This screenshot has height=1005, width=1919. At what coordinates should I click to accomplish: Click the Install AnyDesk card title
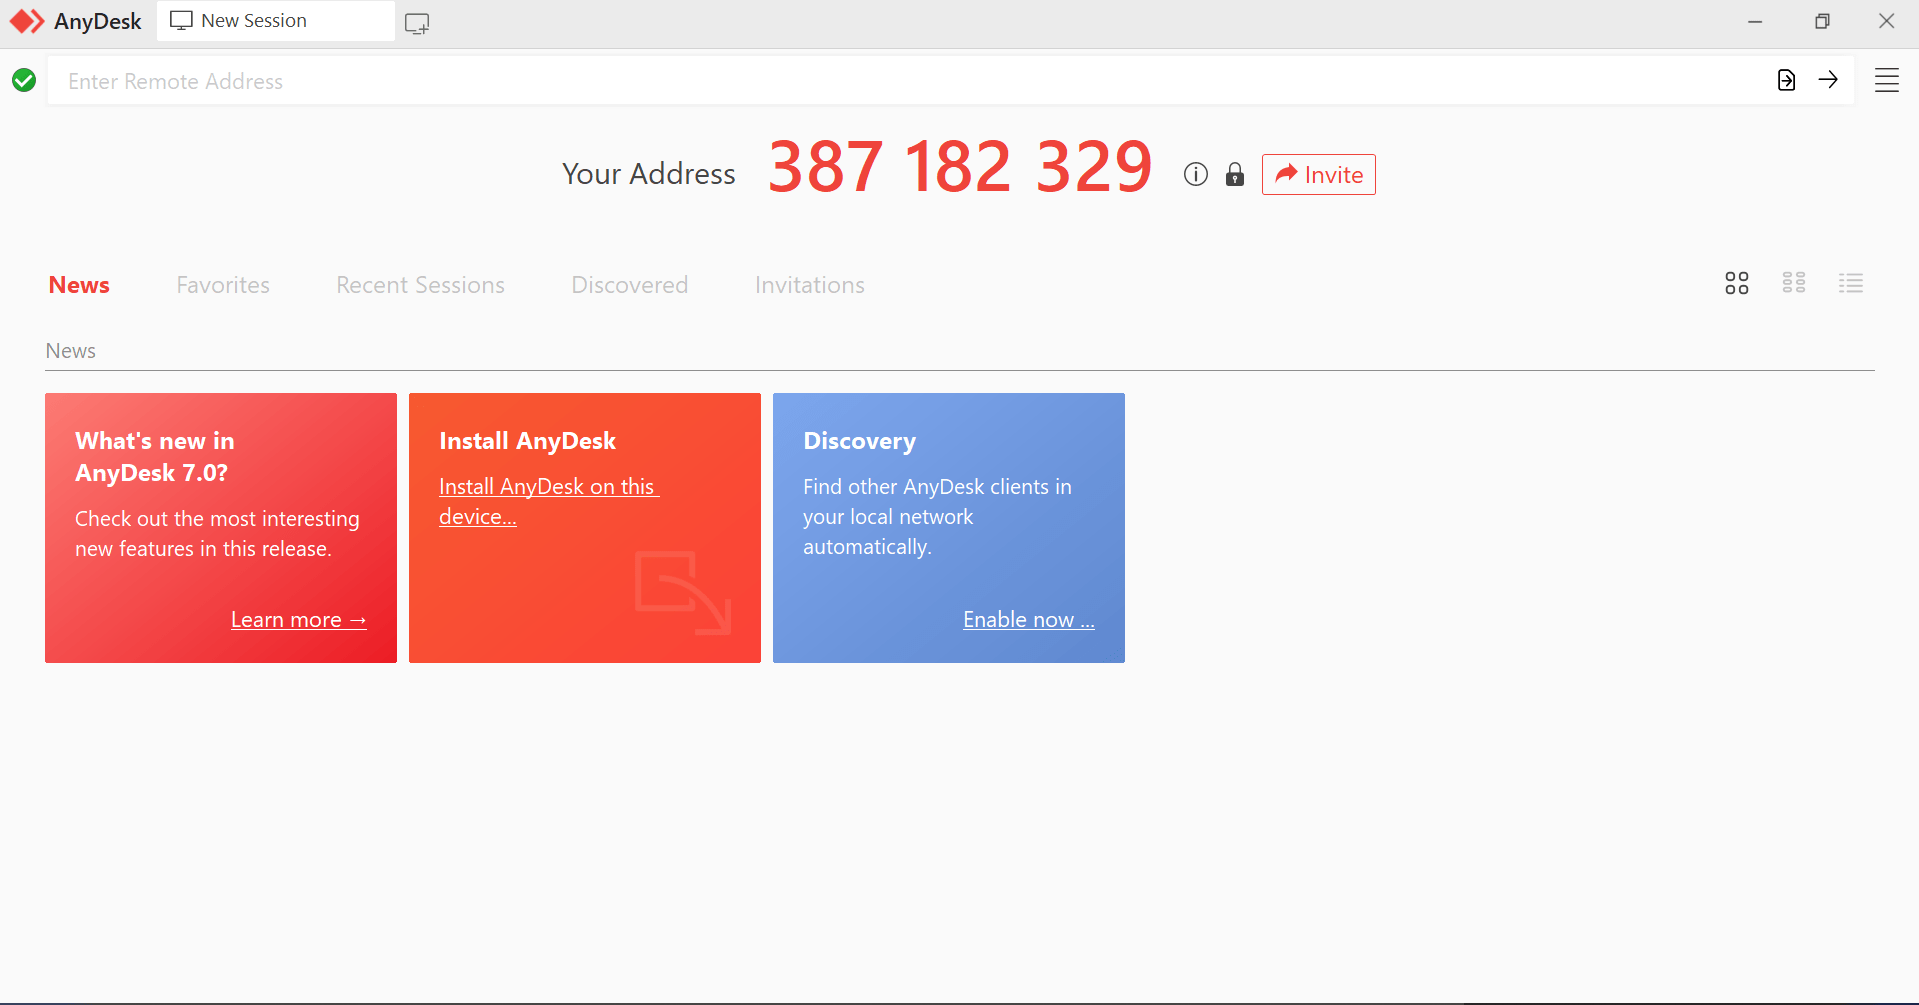click(527, 441)
